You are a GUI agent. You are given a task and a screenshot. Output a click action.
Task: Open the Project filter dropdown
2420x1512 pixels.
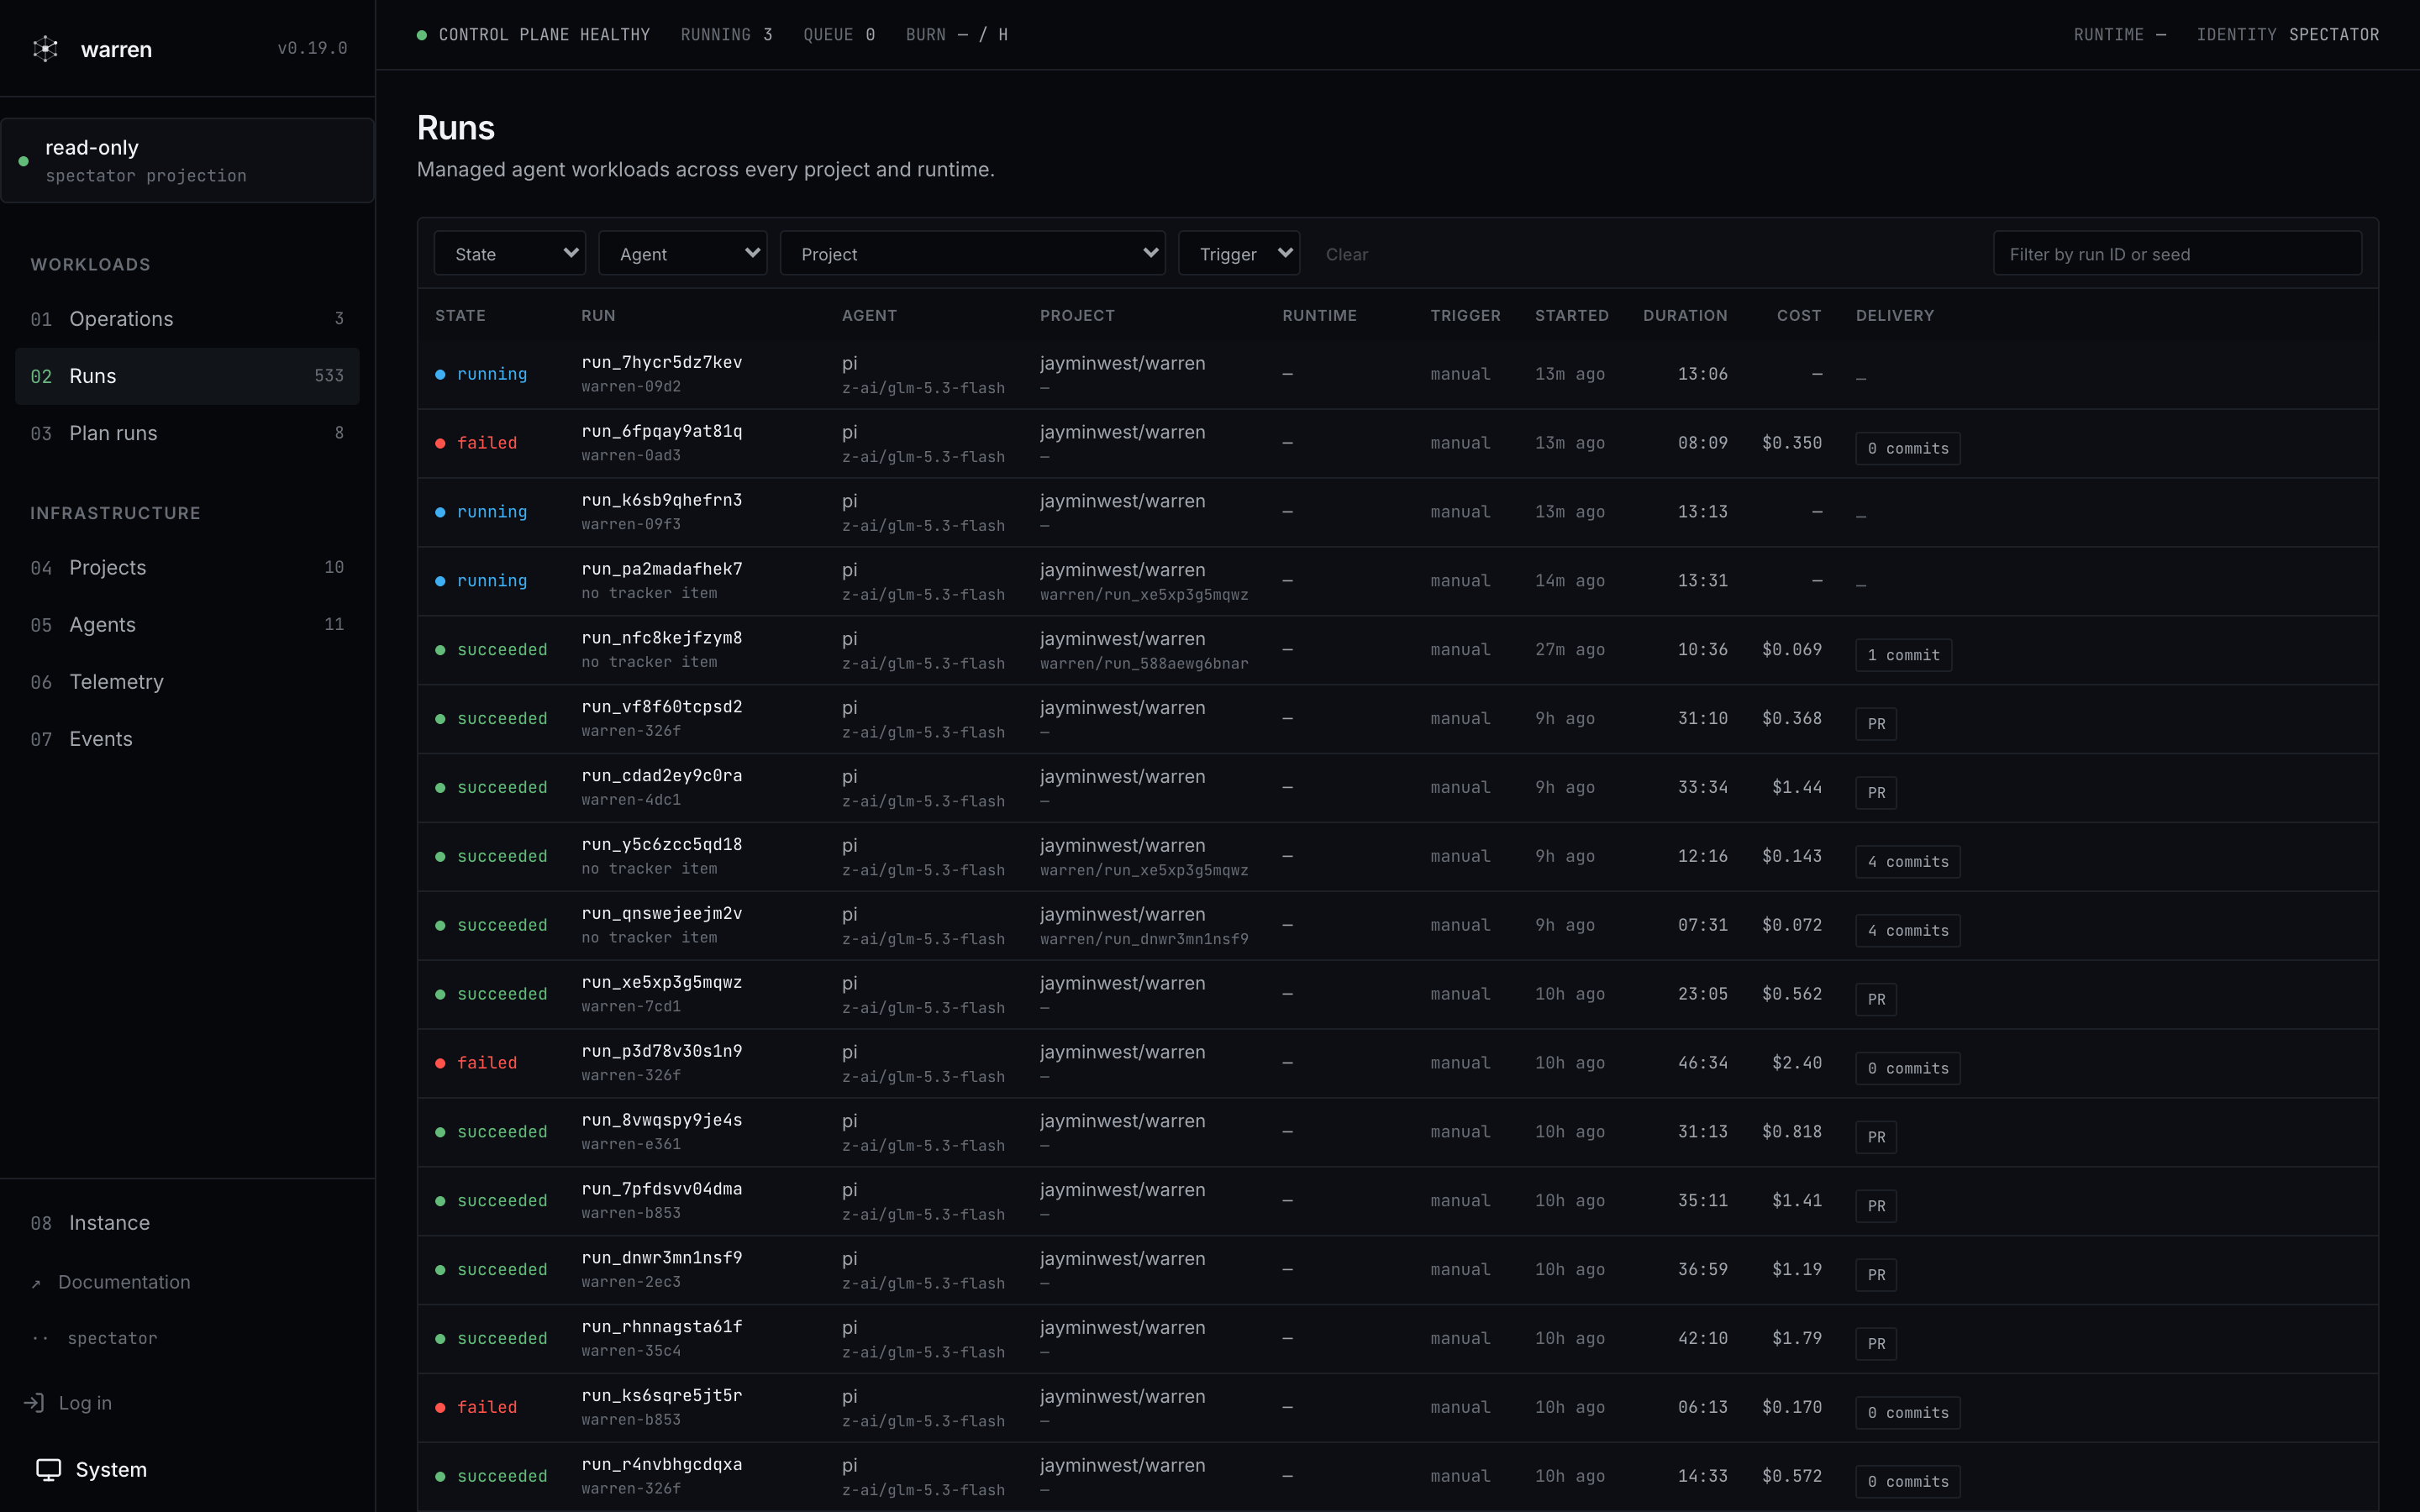pyautogui.click(x=973, y=254)
